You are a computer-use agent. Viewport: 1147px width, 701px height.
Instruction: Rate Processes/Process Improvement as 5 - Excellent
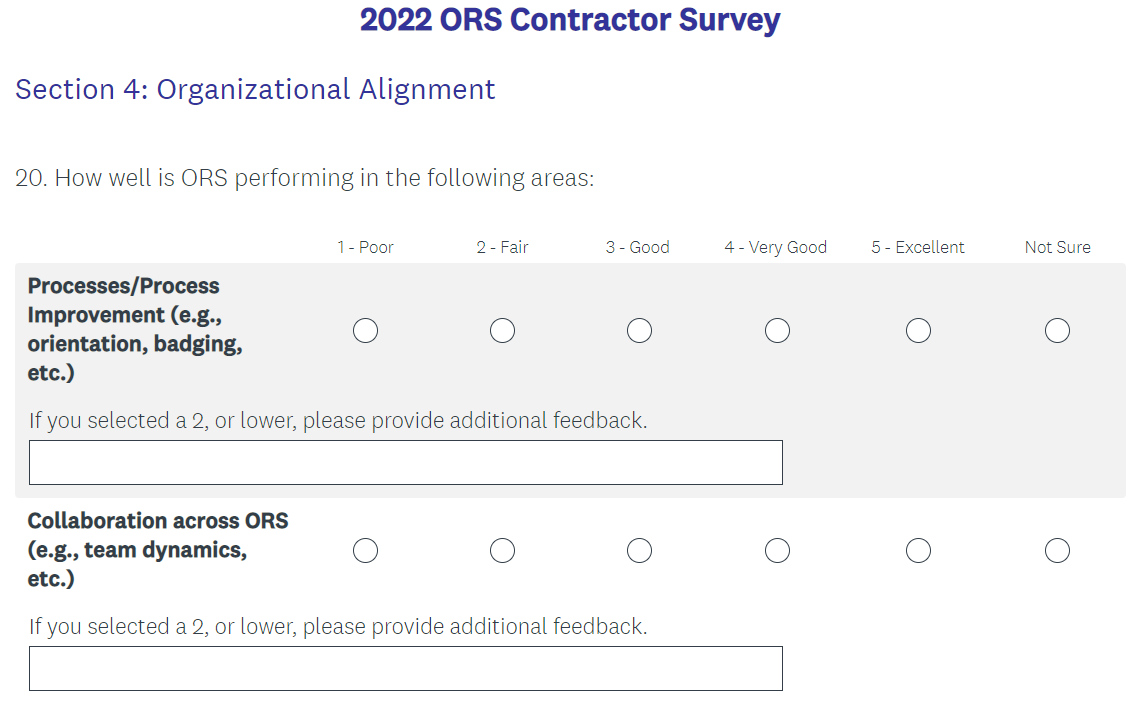click(918, 330)
